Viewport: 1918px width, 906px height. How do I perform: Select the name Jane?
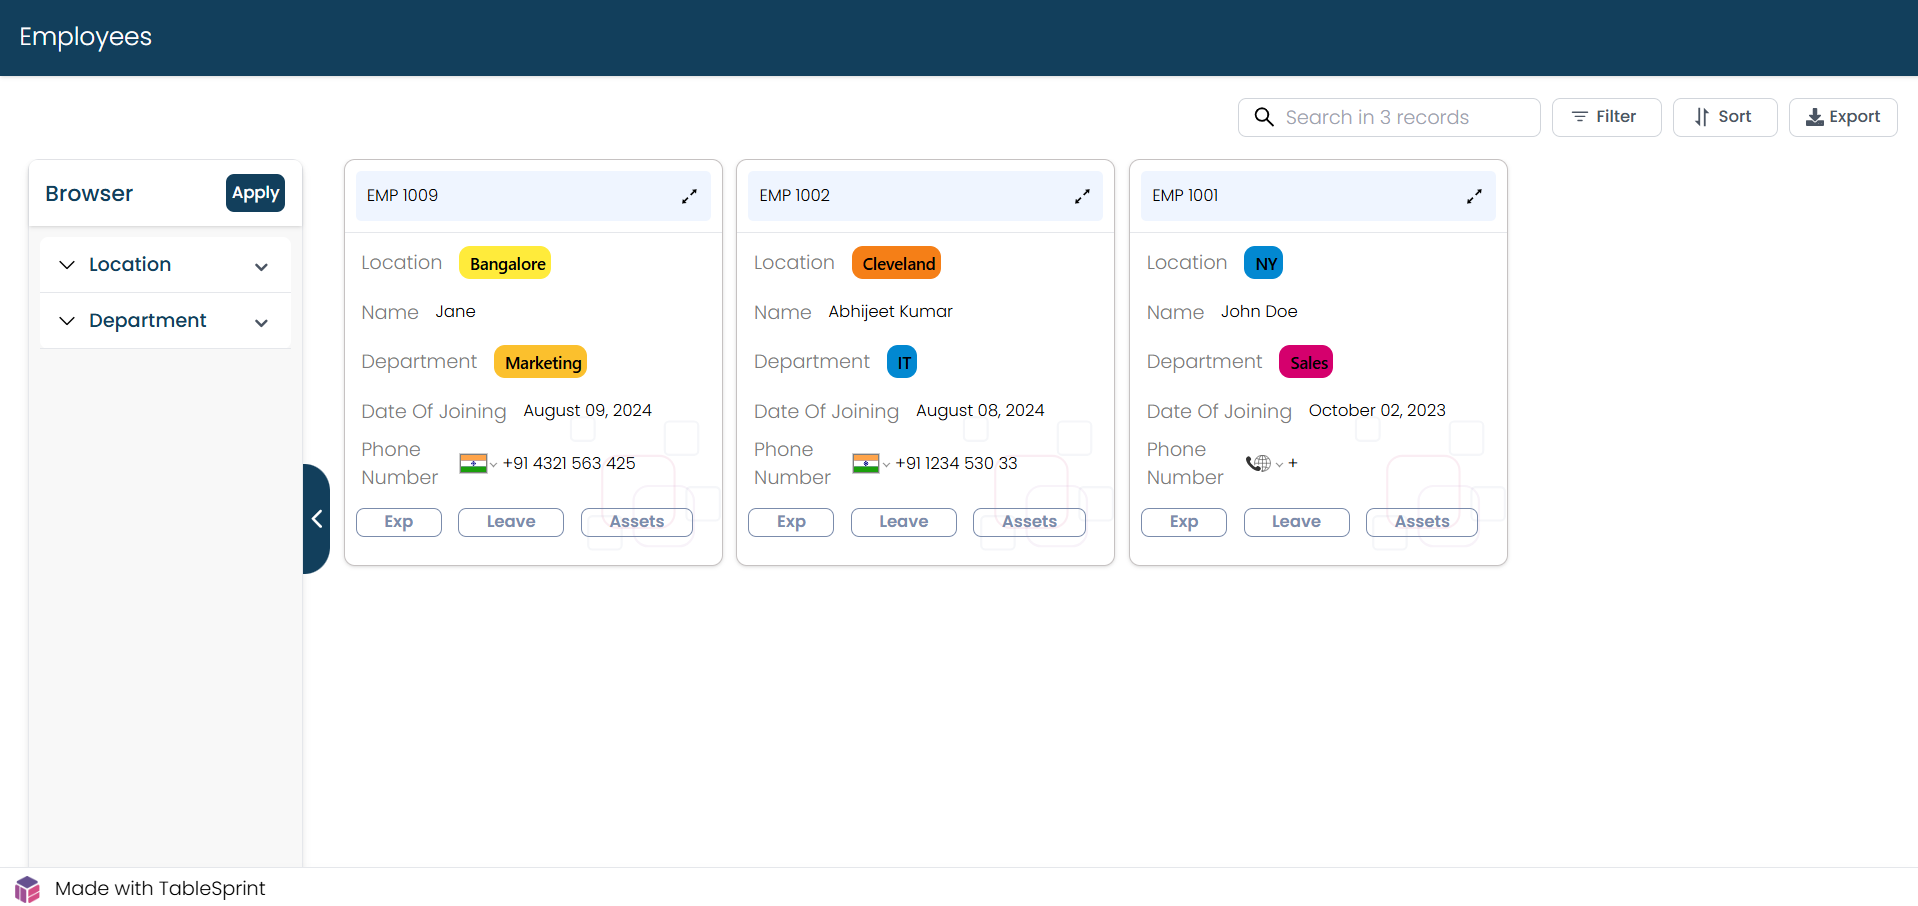click(x=455, y=312)
